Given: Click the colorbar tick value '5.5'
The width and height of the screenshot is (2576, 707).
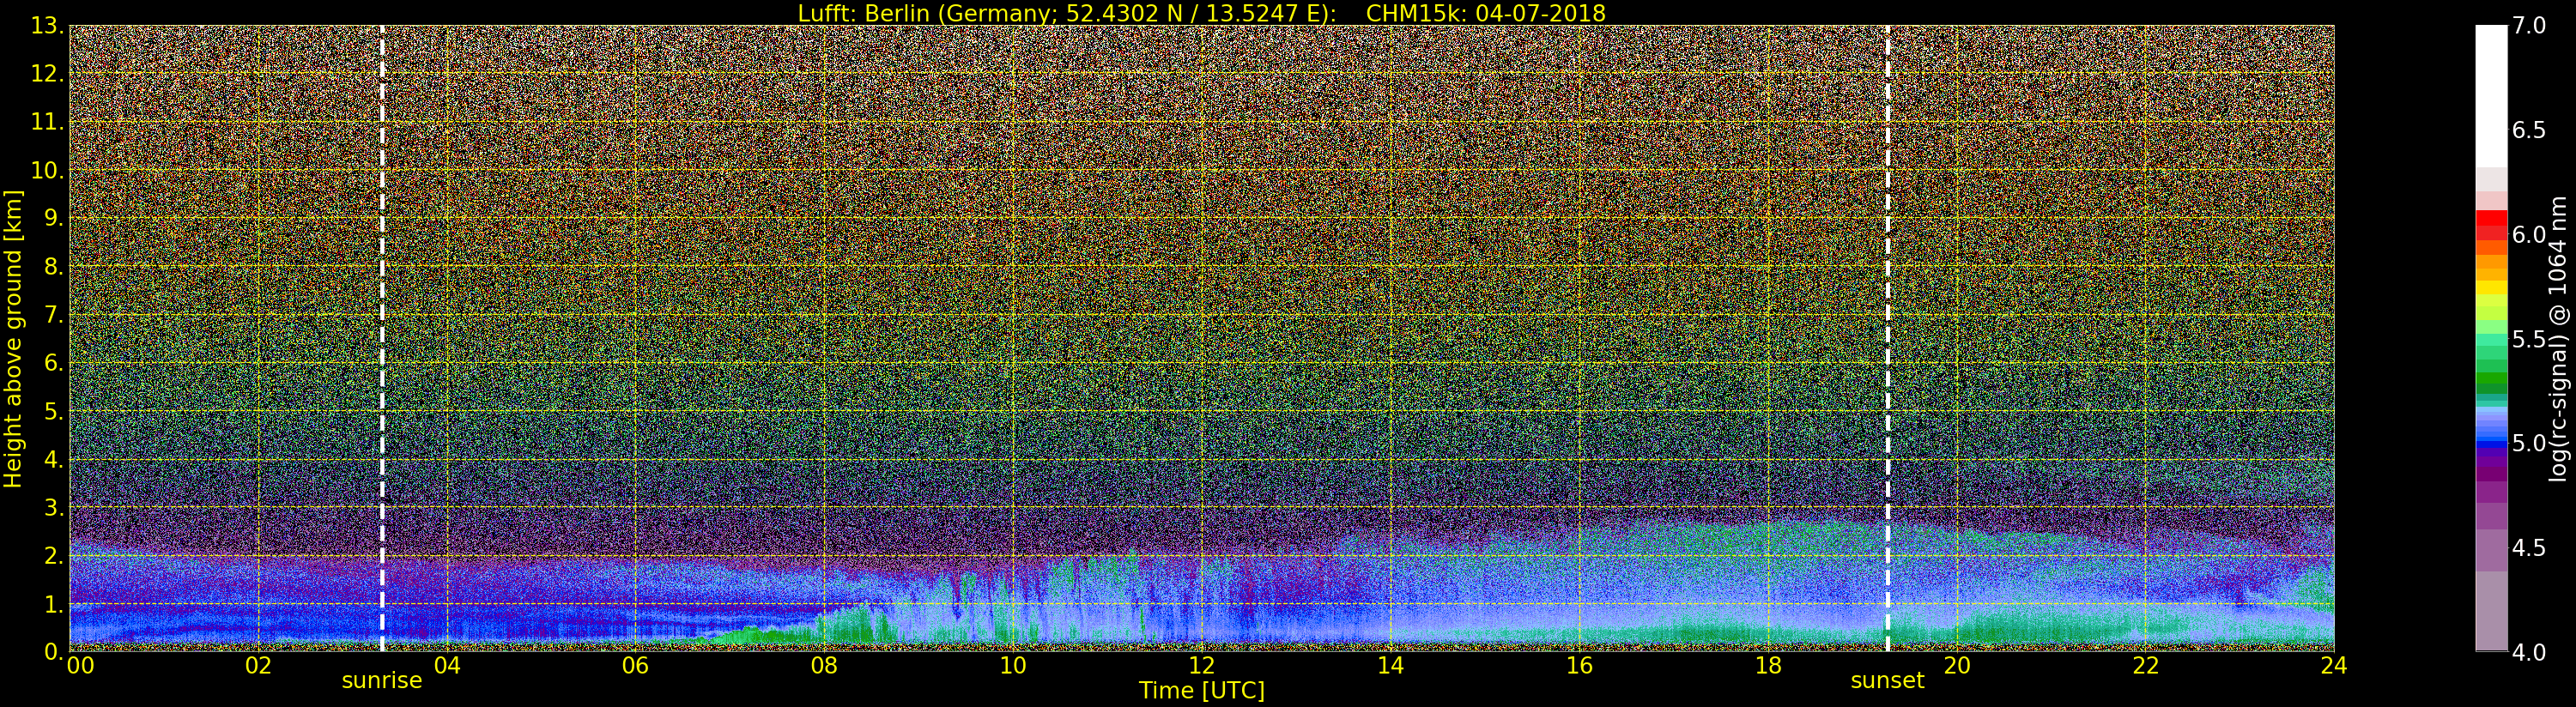Looking at the screenshot, I should pyautogui.click(x=2529, y=339).
